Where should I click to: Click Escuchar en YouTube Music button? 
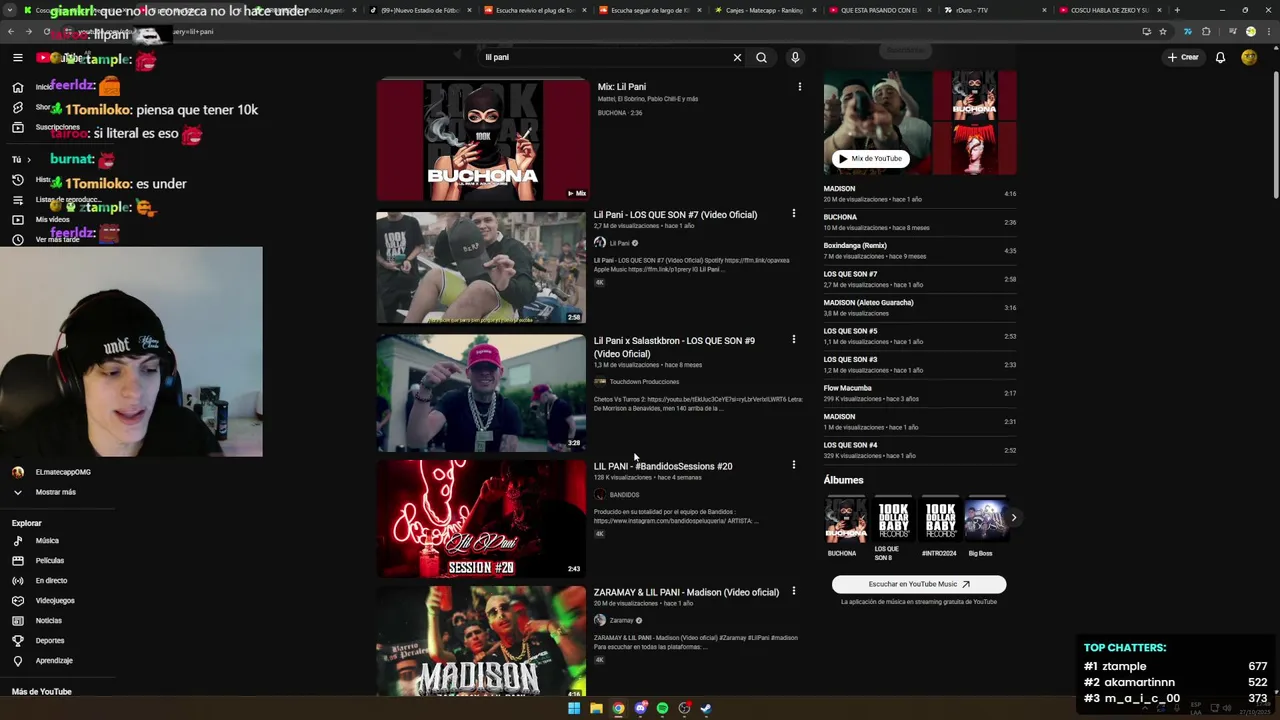pos(919,584)
